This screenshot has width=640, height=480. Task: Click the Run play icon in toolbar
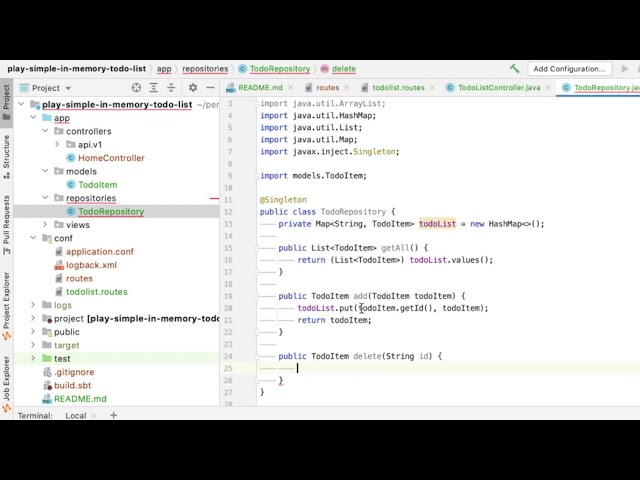click(624, 69)
